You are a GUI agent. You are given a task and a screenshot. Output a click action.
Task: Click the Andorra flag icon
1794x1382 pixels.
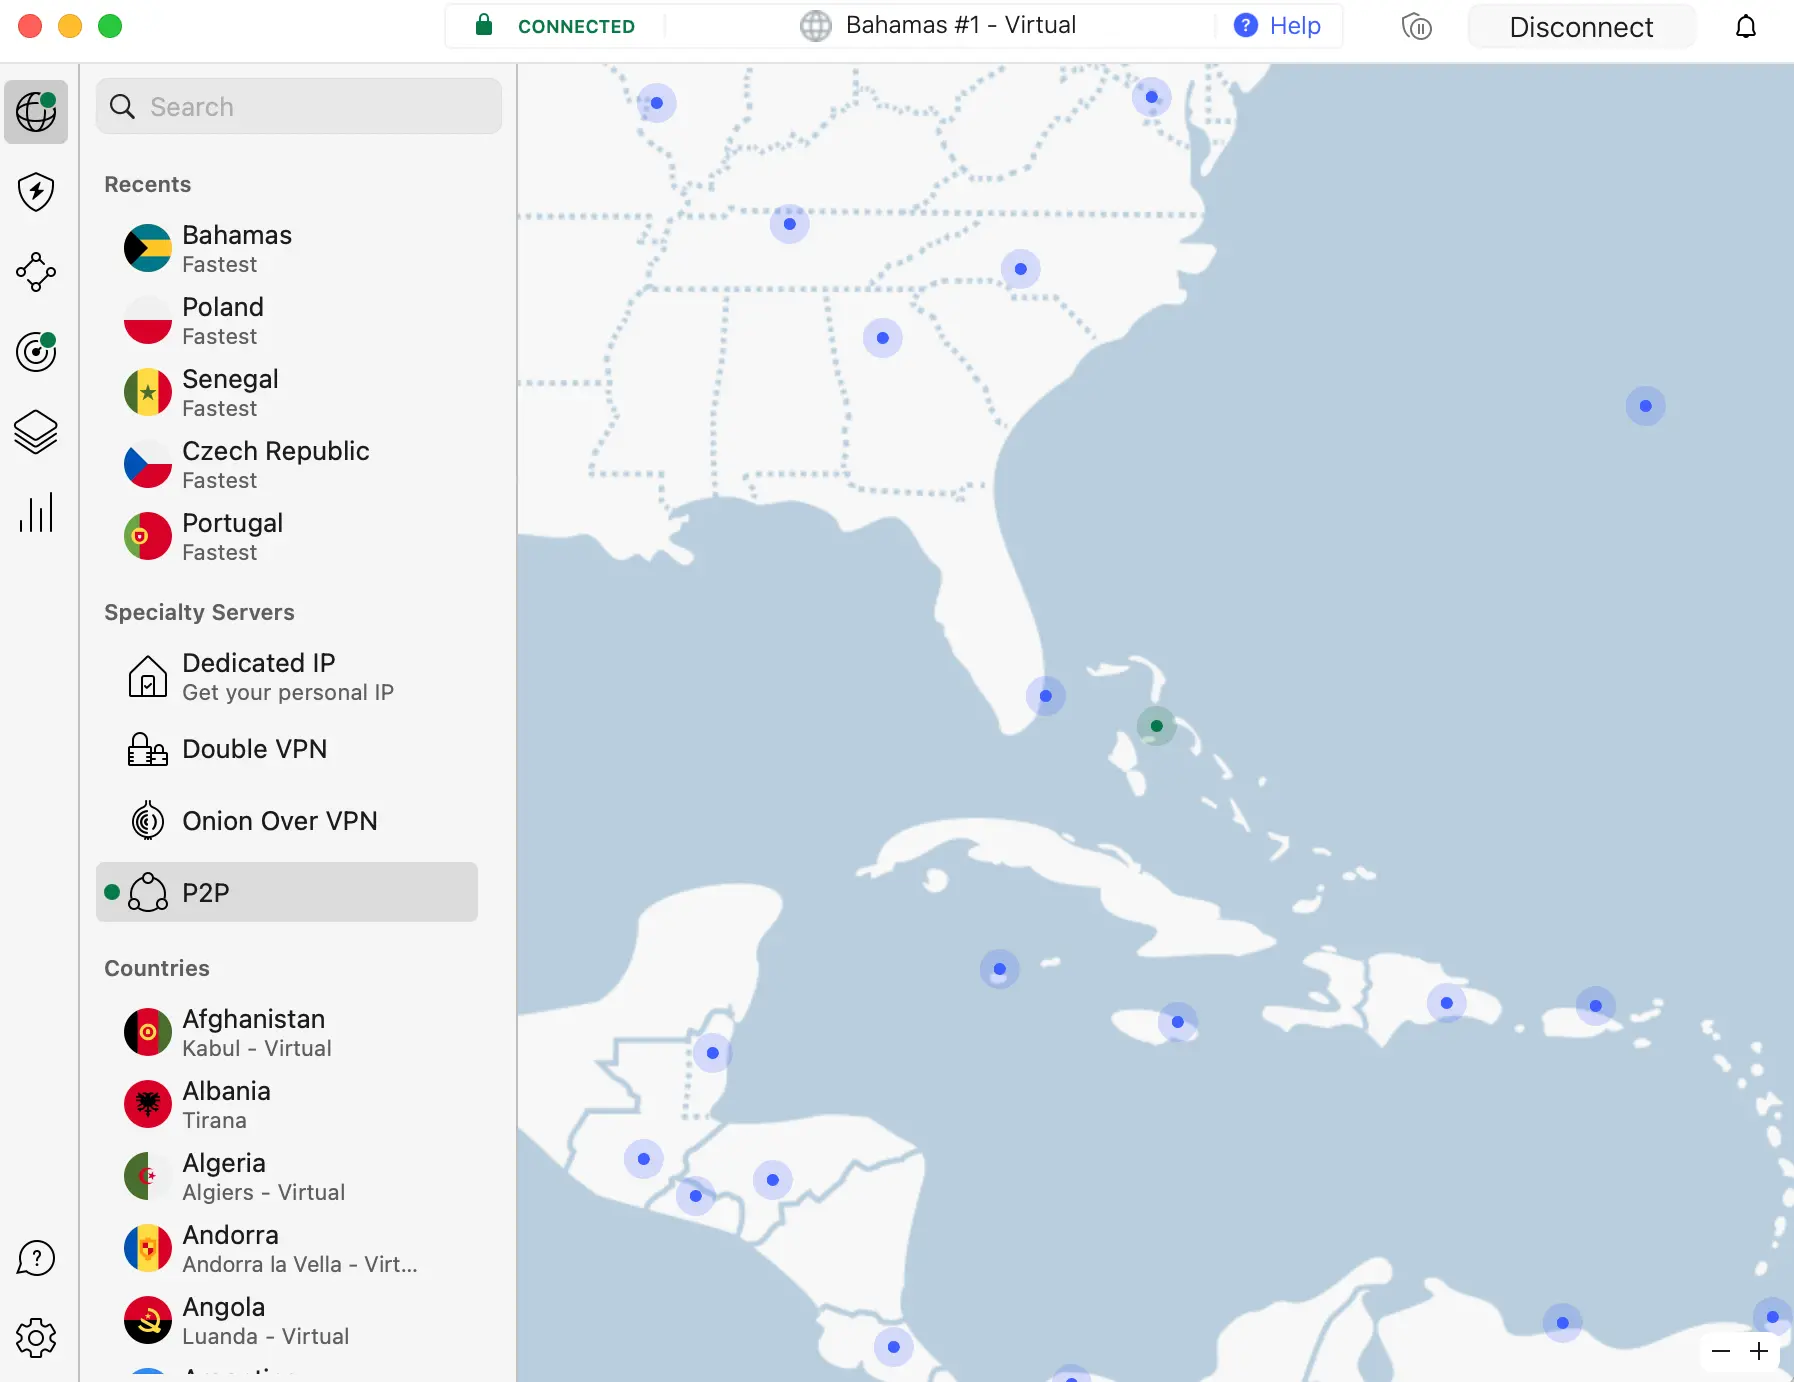148,1248
